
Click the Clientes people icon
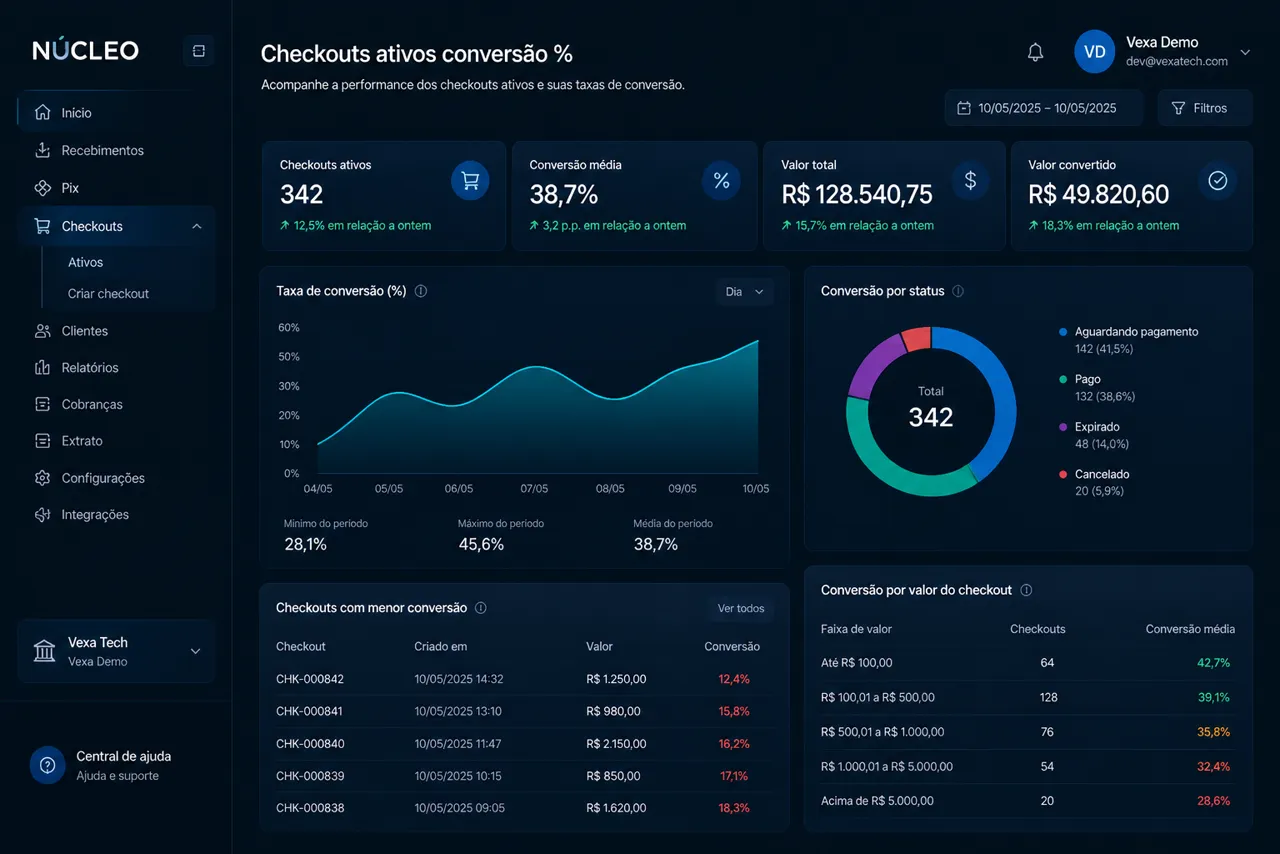[x=42, y=331]
